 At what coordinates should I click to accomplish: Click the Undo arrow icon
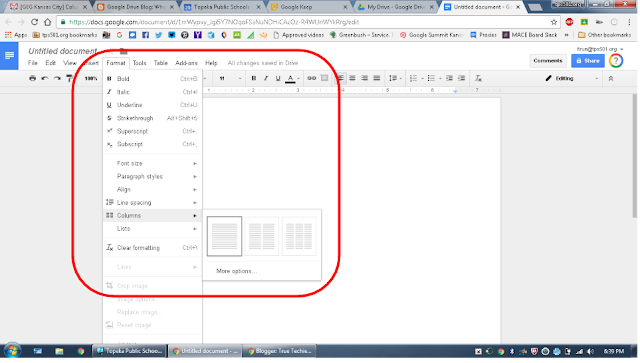[45, 78]
